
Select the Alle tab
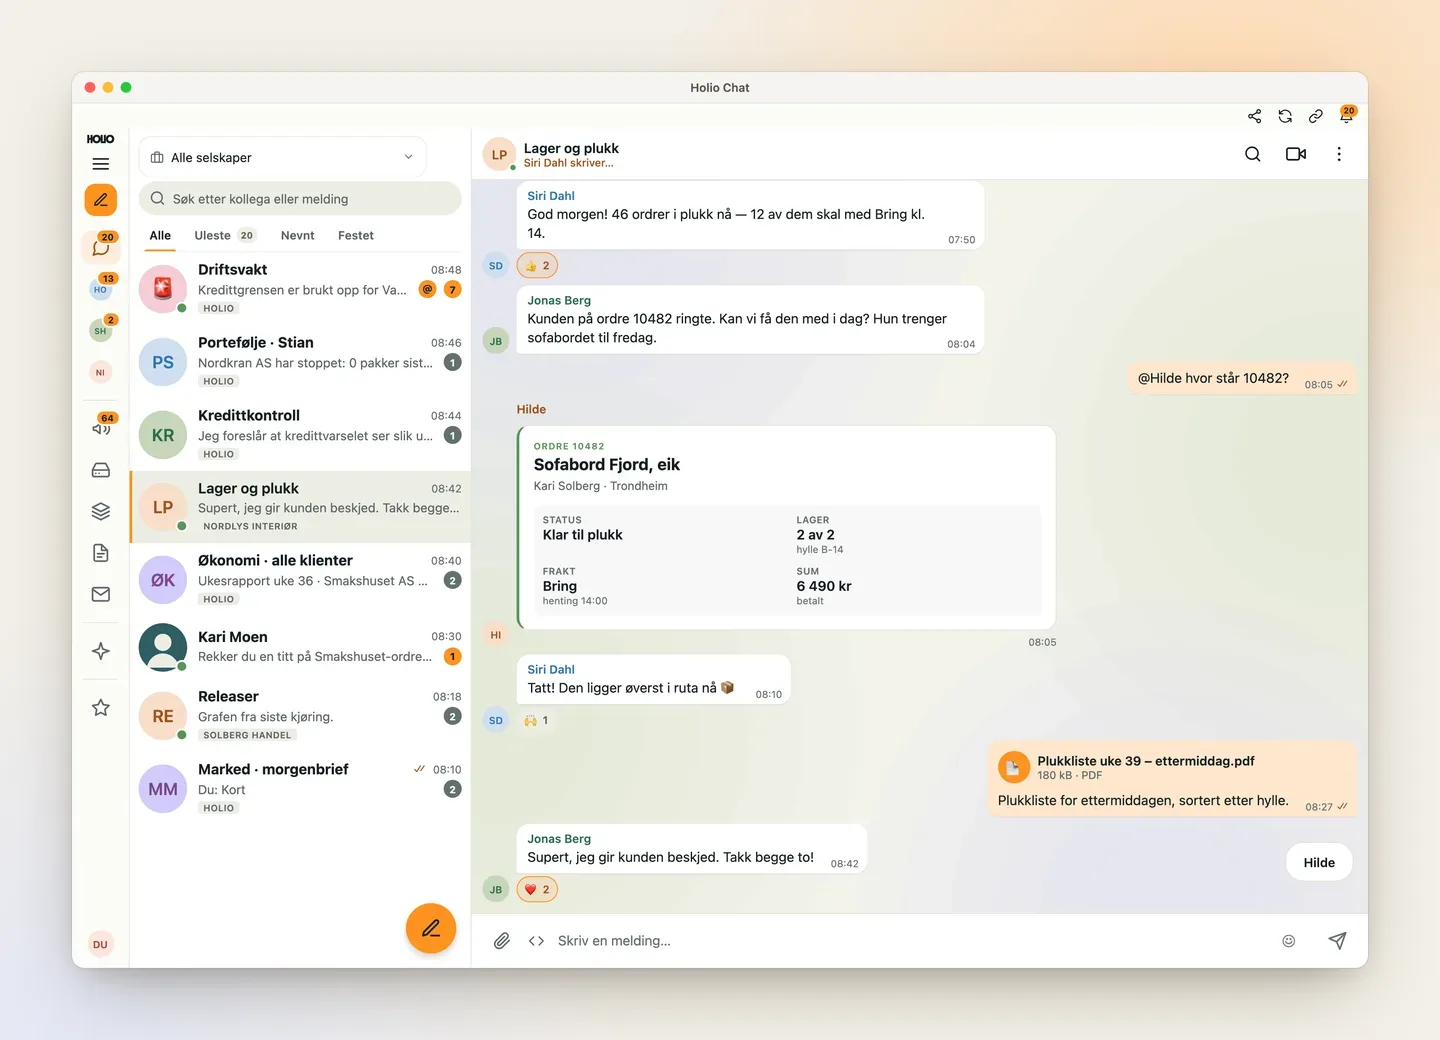[160, 236]
